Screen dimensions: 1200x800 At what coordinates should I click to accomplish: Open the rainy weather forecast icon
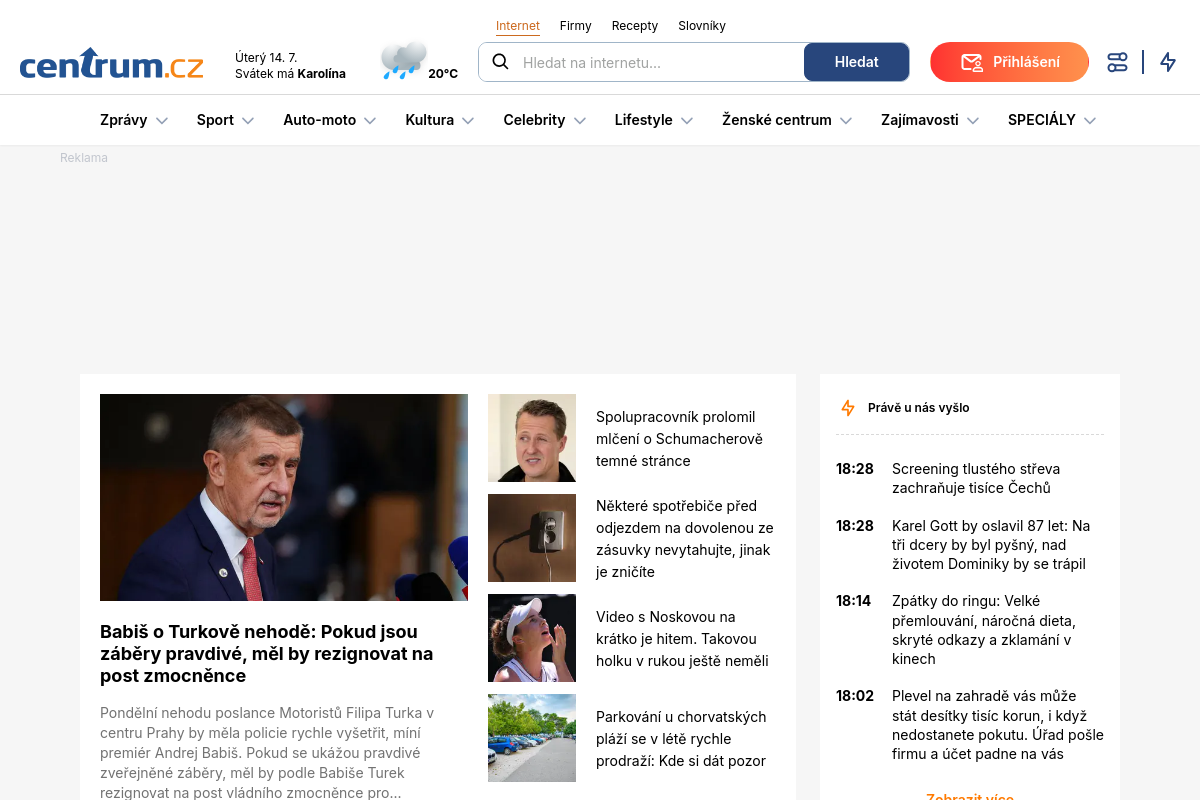coord(403,61)
